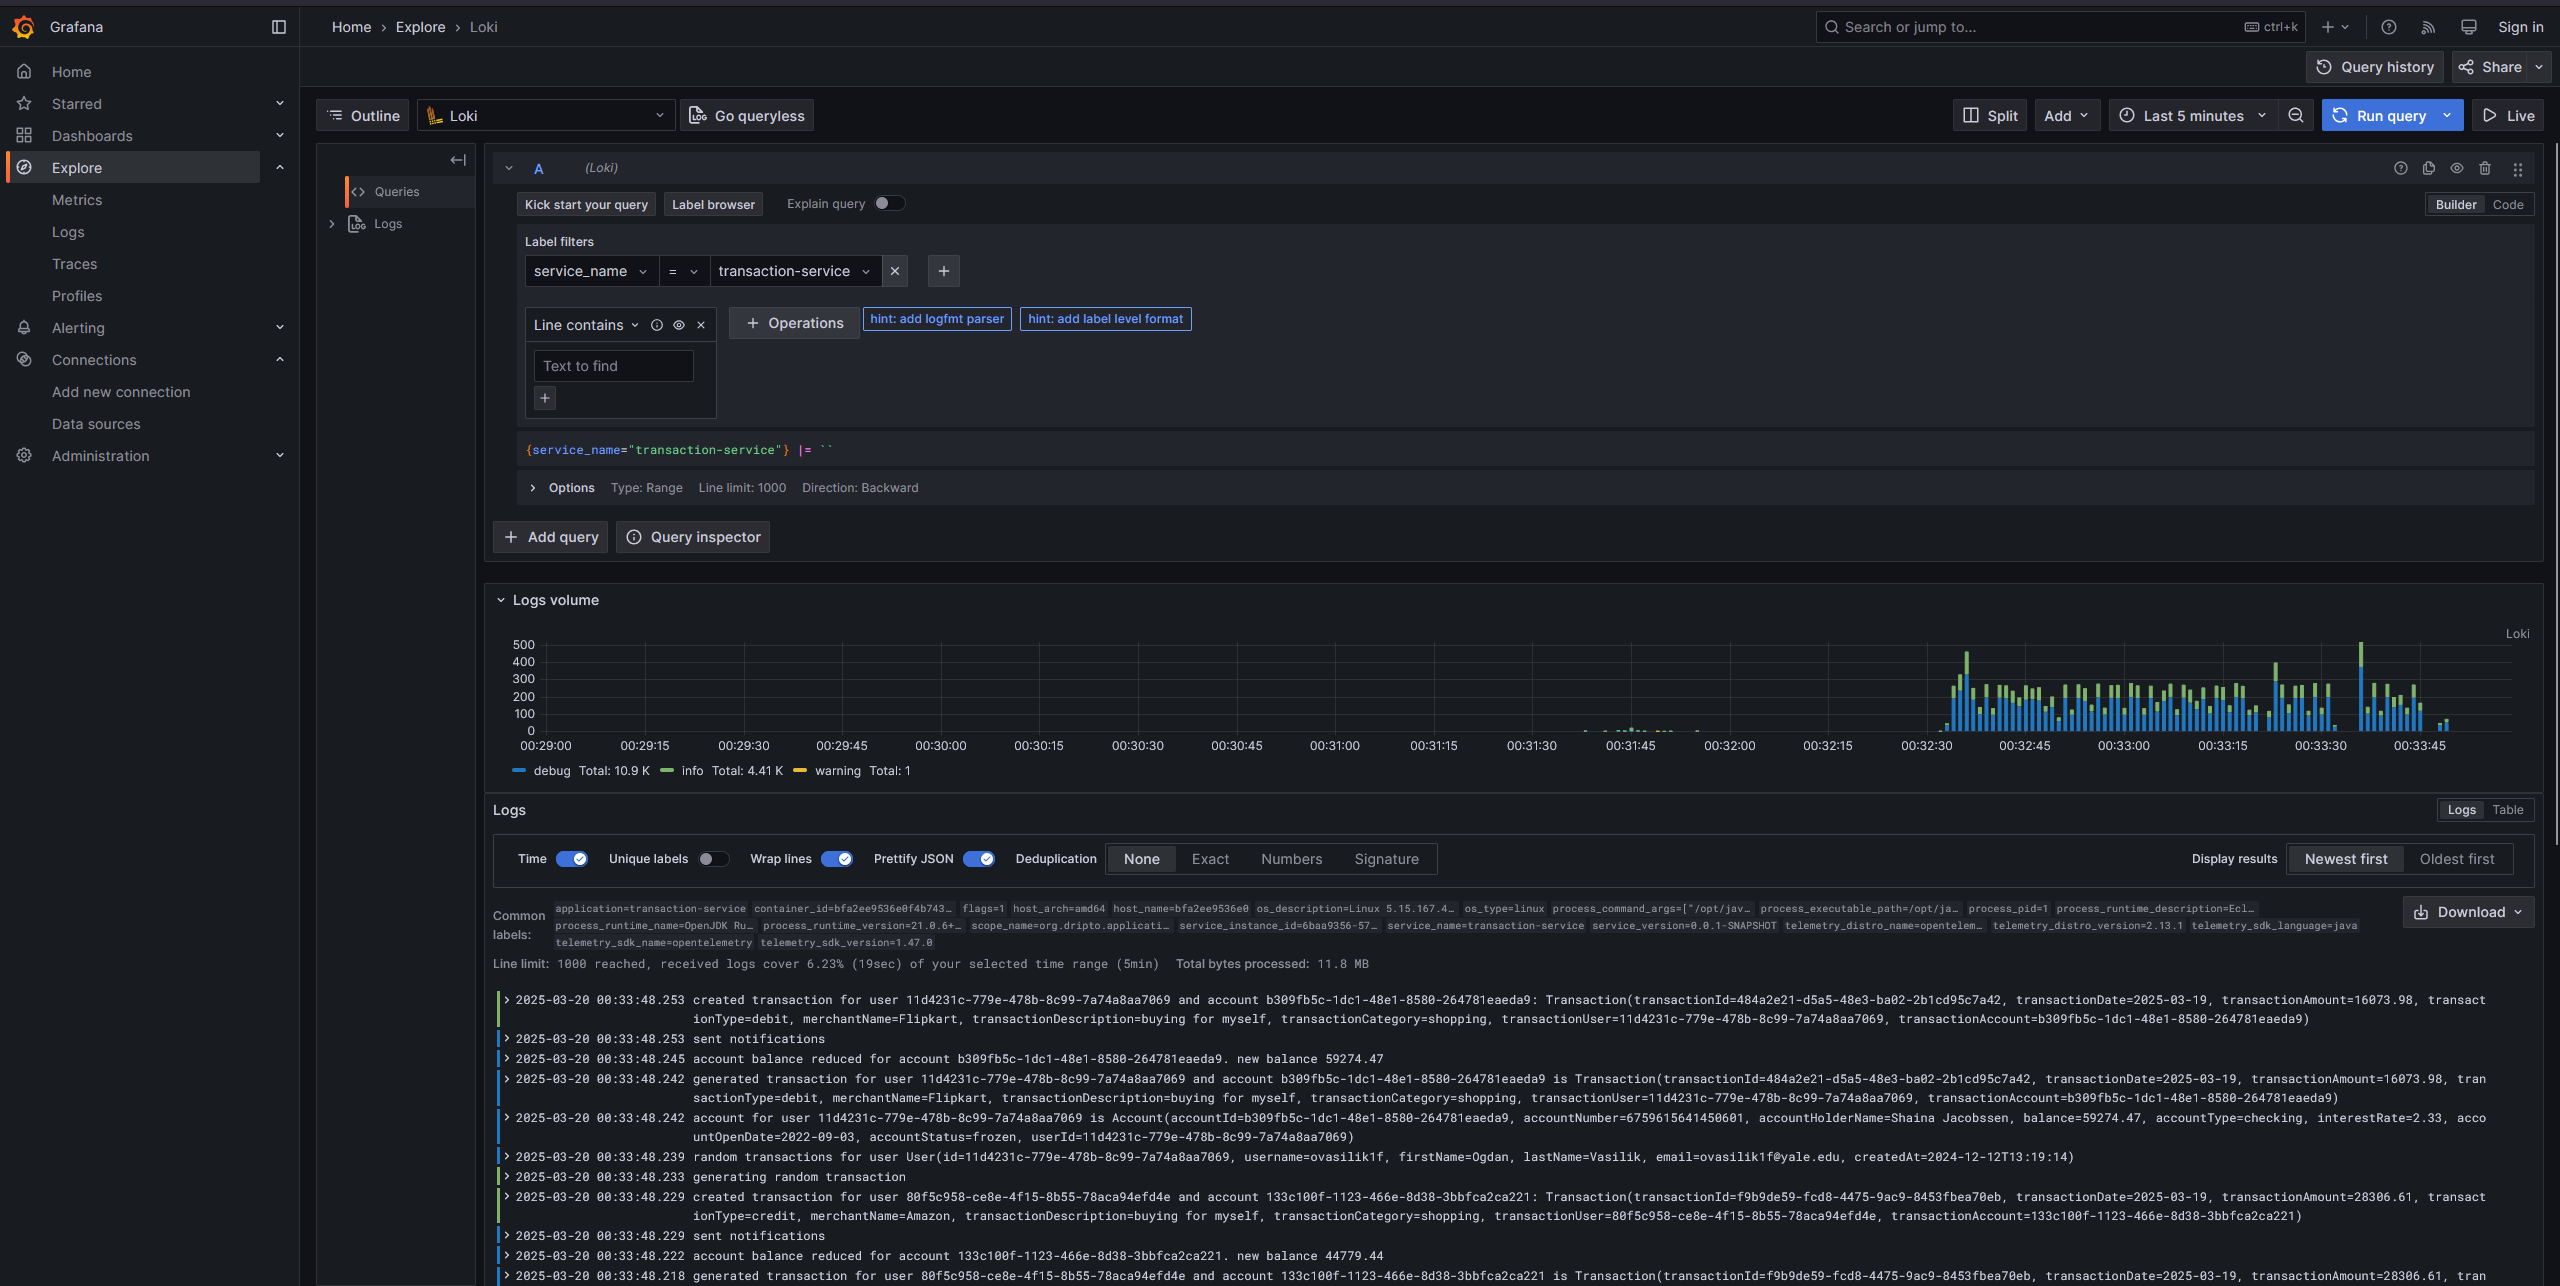
Task: Click the Query inspector button
Action: [693, 537]
